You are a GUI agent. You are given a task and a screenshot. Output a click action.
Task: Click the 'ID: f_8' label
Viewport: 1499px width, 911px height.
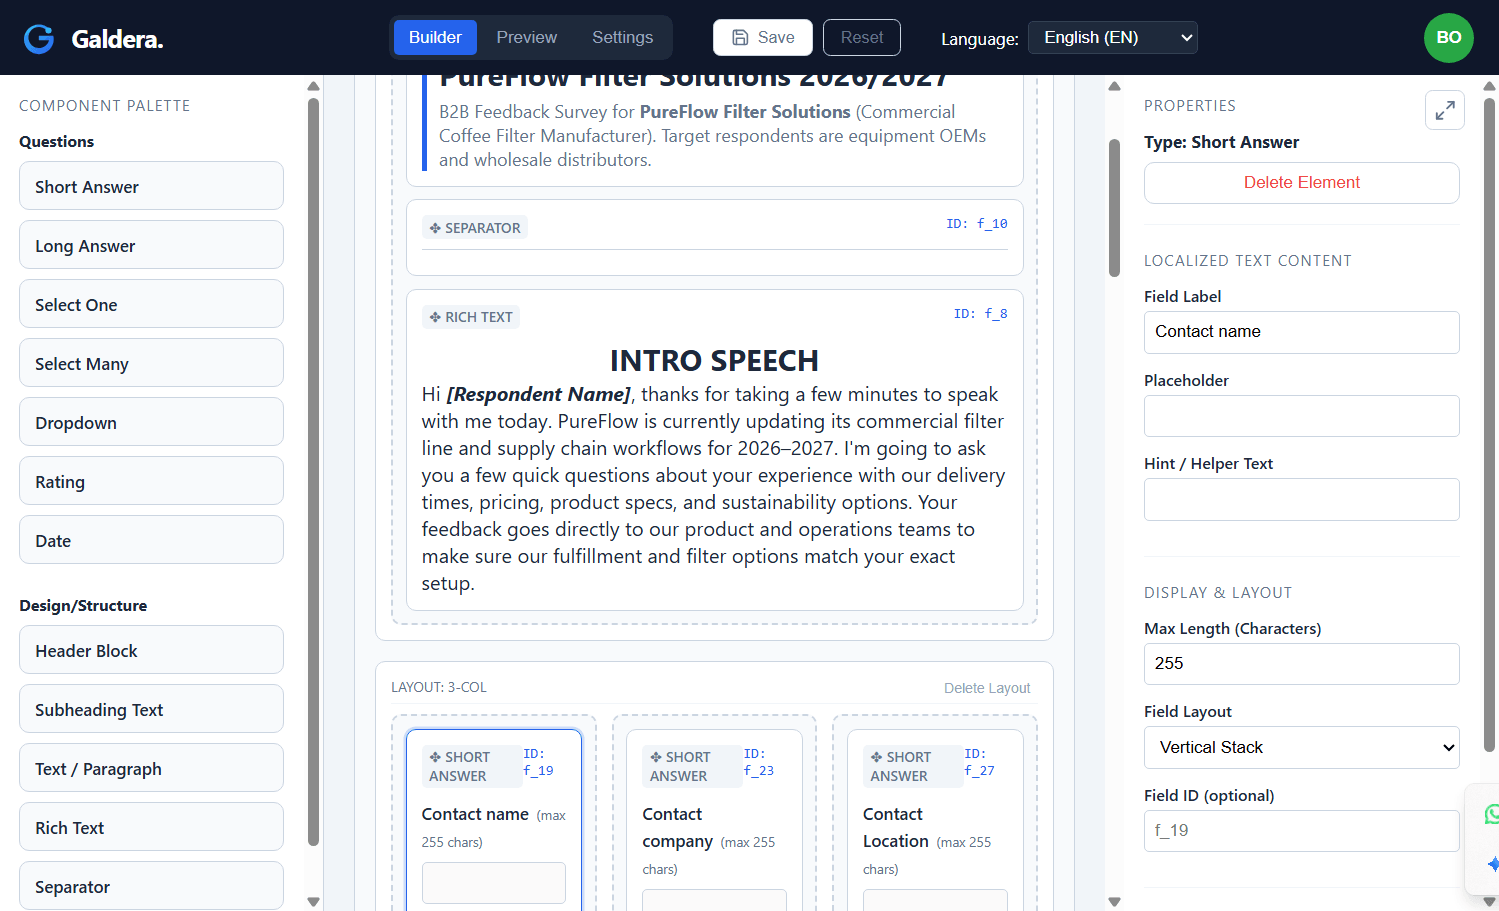[x=980, y=314]
